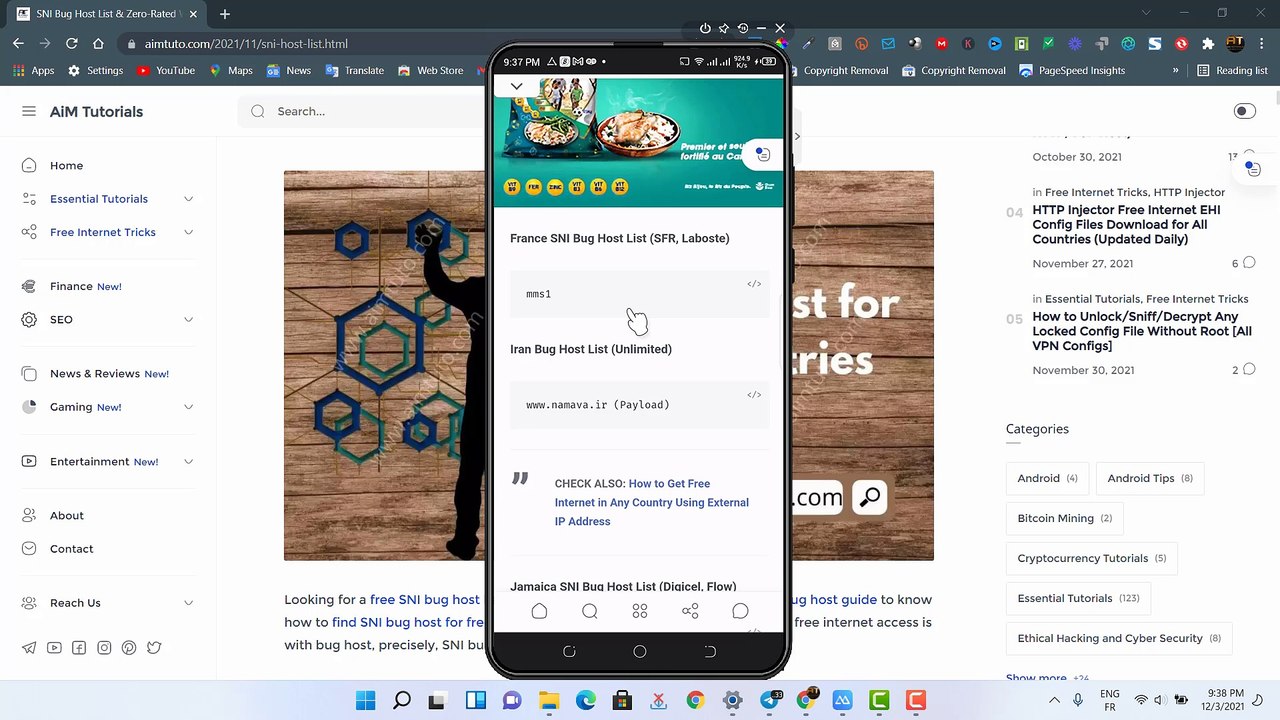Open Google Chrome from the taskbar
Viewport: 1280px width, 720px height.
pos(695,701)
